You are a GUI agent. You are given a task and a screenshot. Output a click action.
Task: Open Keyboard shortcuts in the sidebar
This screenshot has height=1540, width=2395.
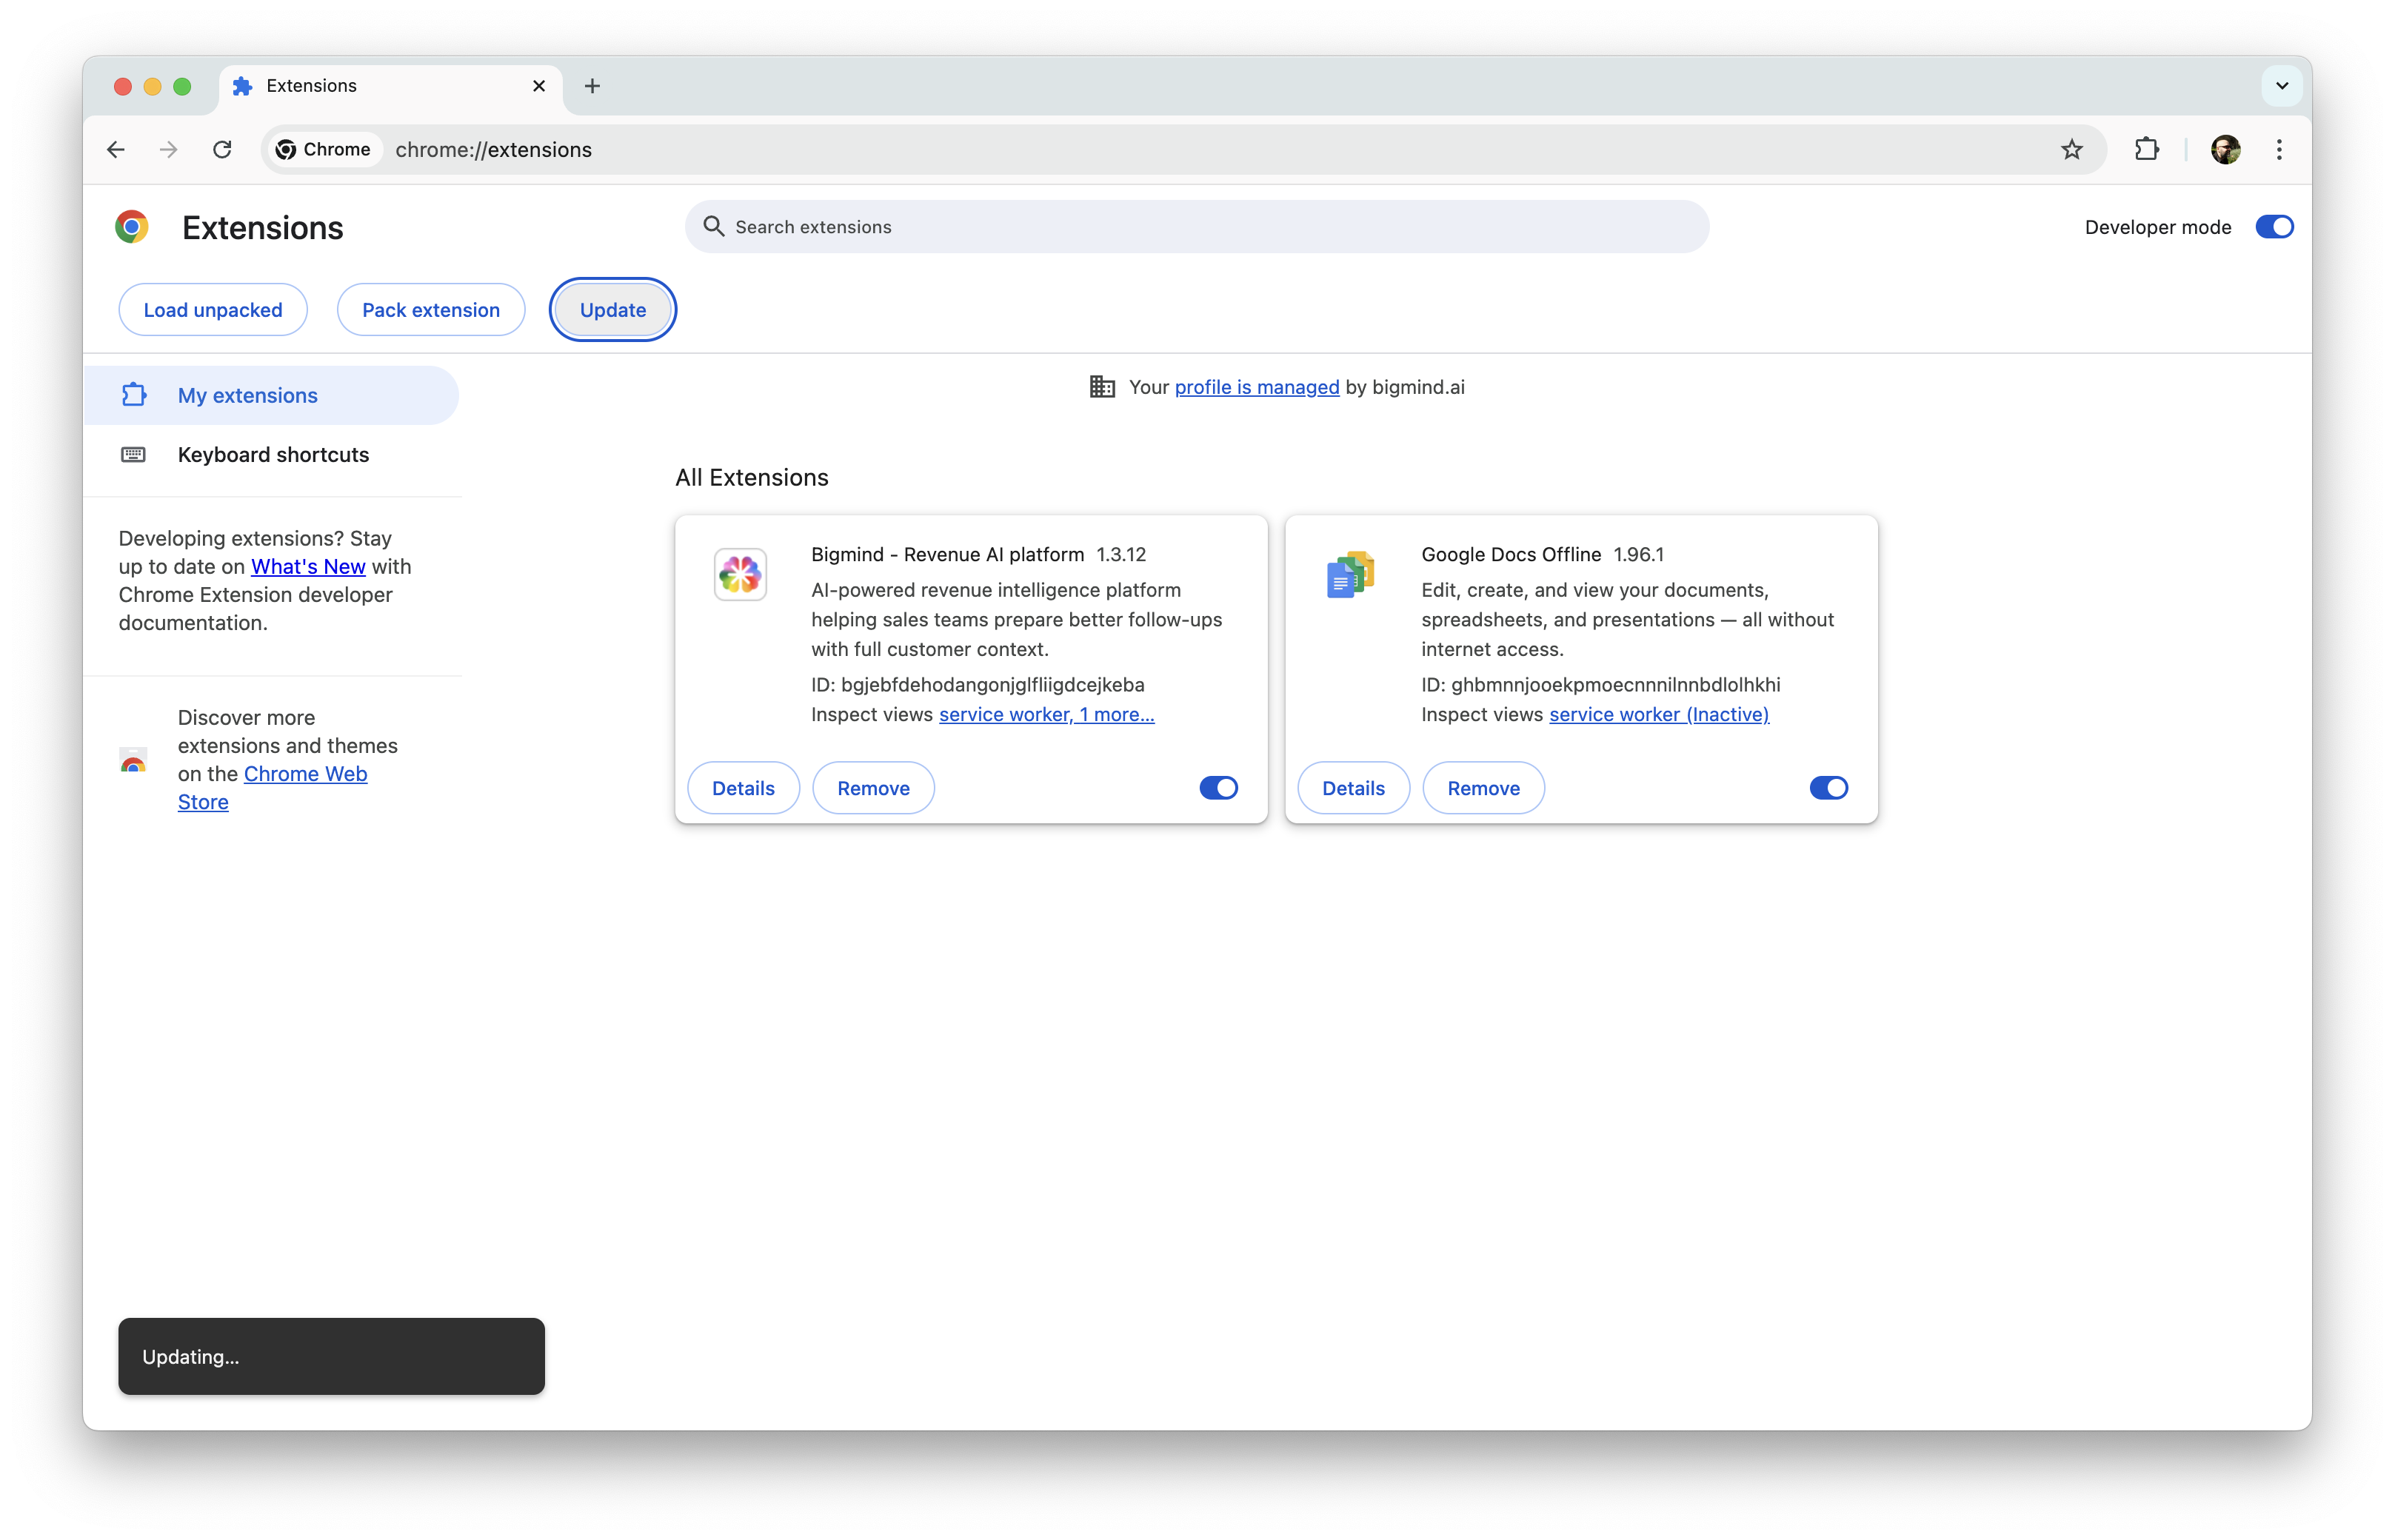(x=271, y=455)
